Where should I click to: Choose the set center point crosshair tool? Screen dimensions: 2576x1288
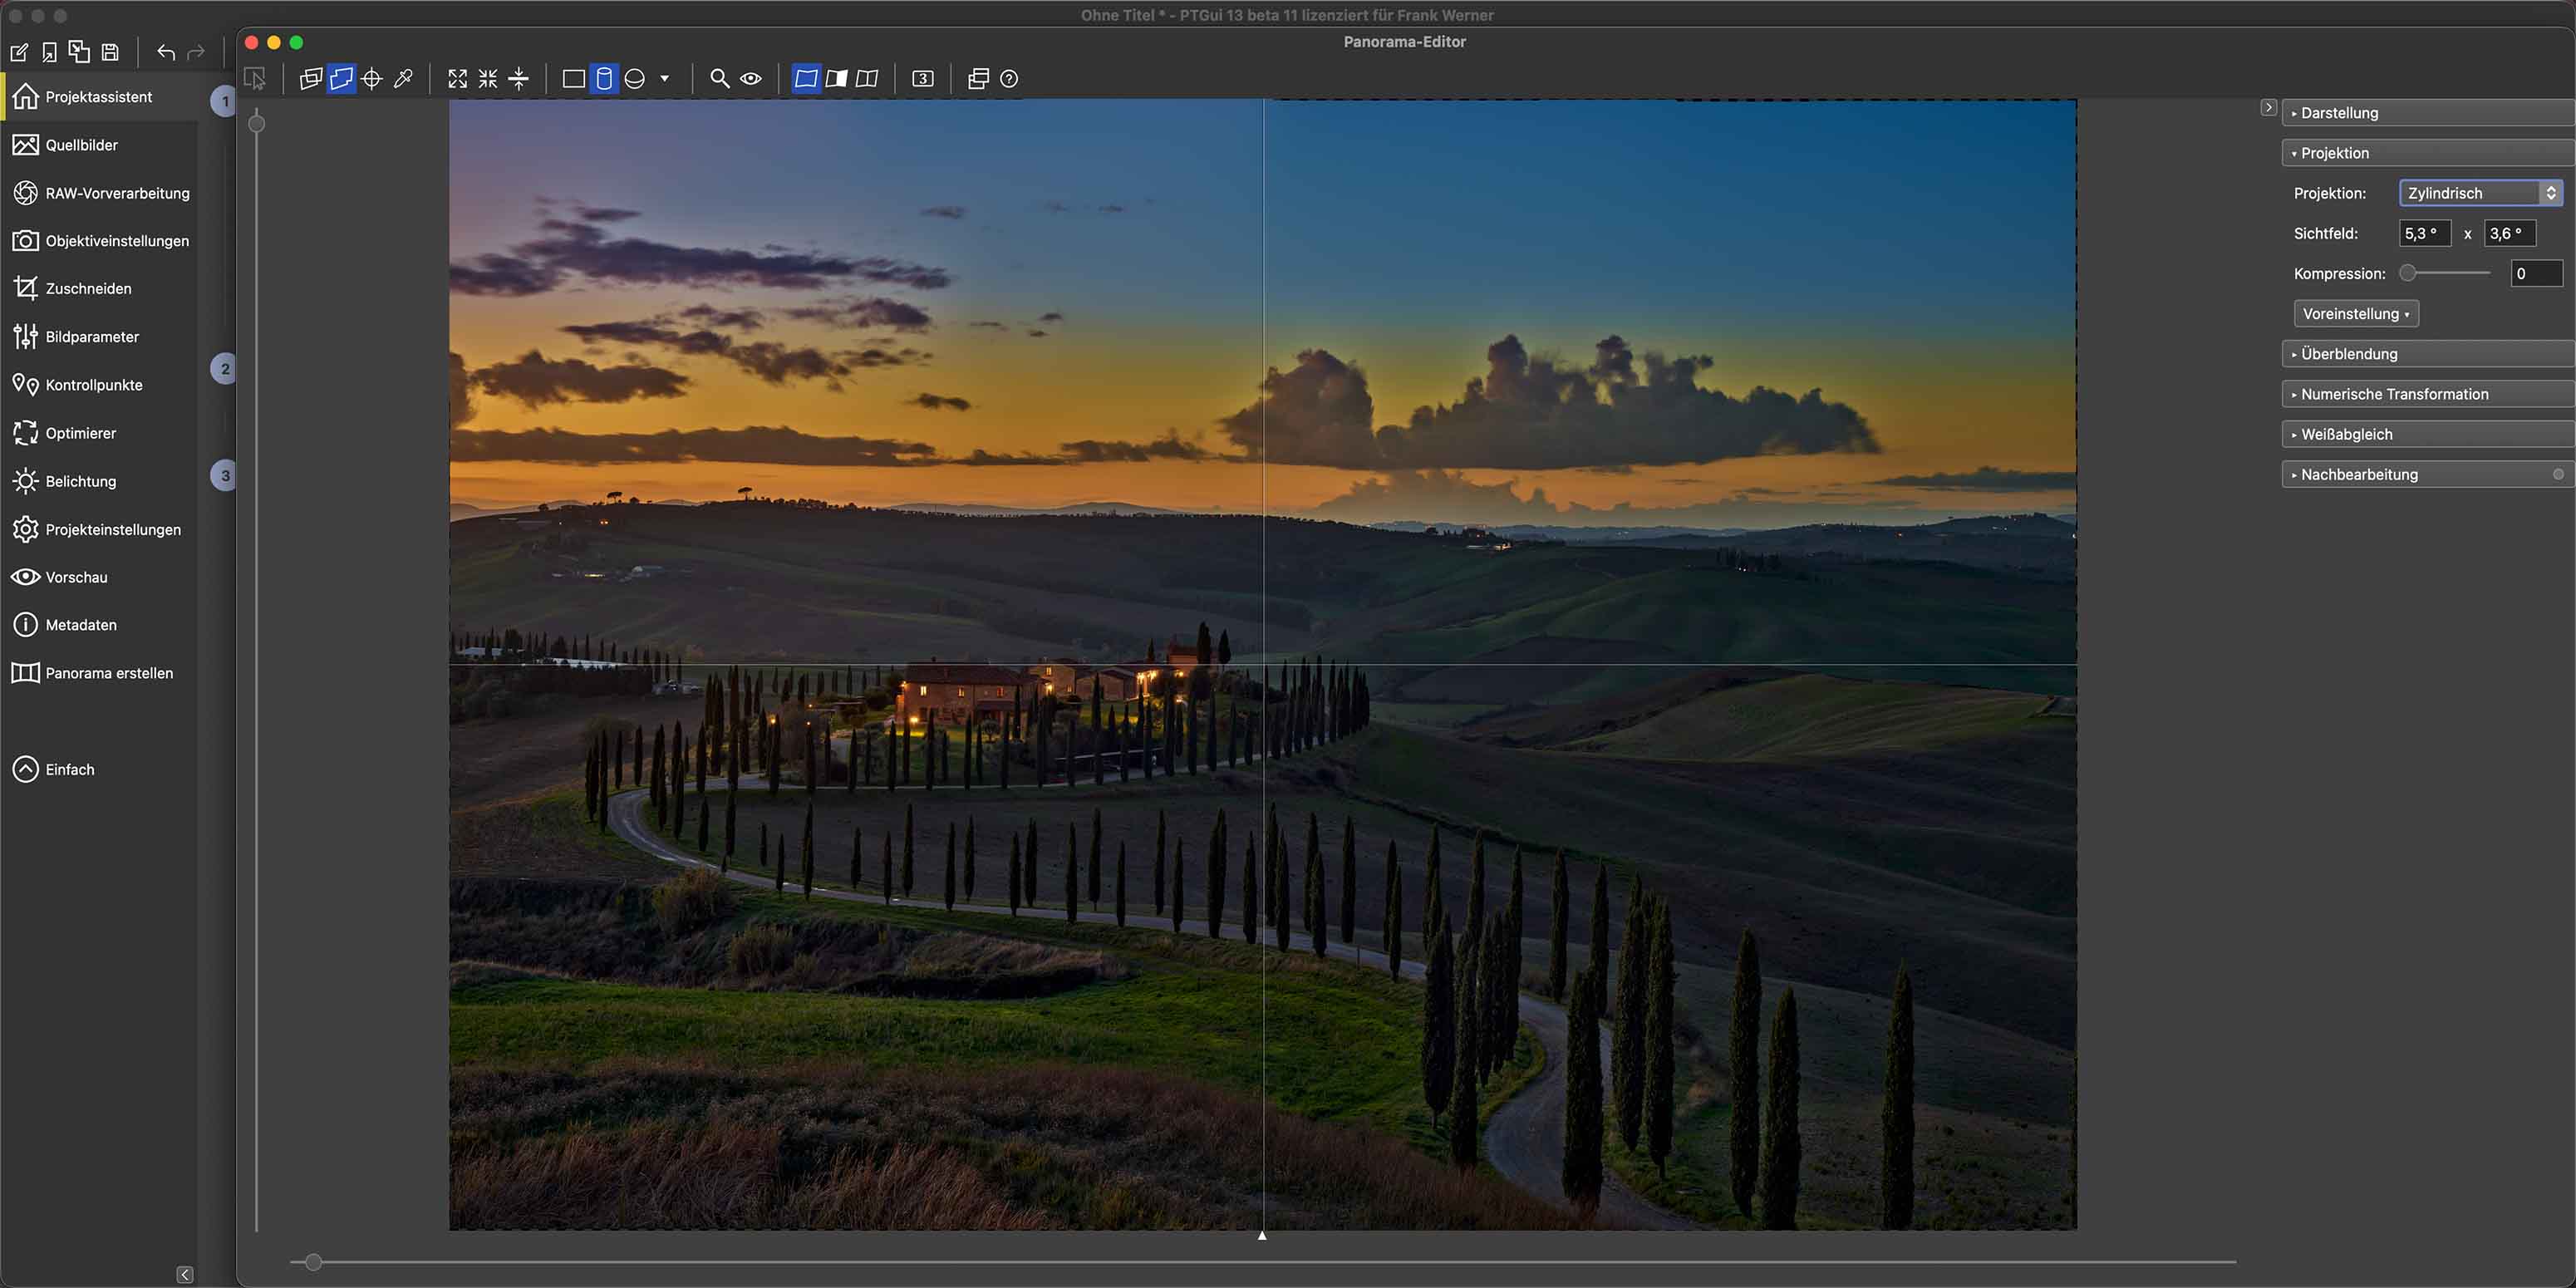pyautogui.click(x=372, y=79)
